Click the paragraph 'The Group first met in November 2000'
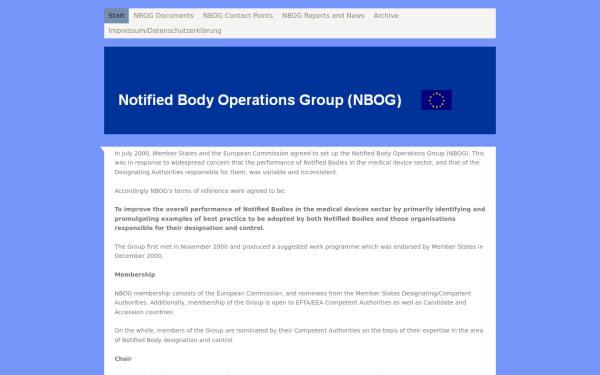The width and height of the screenshot is (600, 375). (299, 251)
